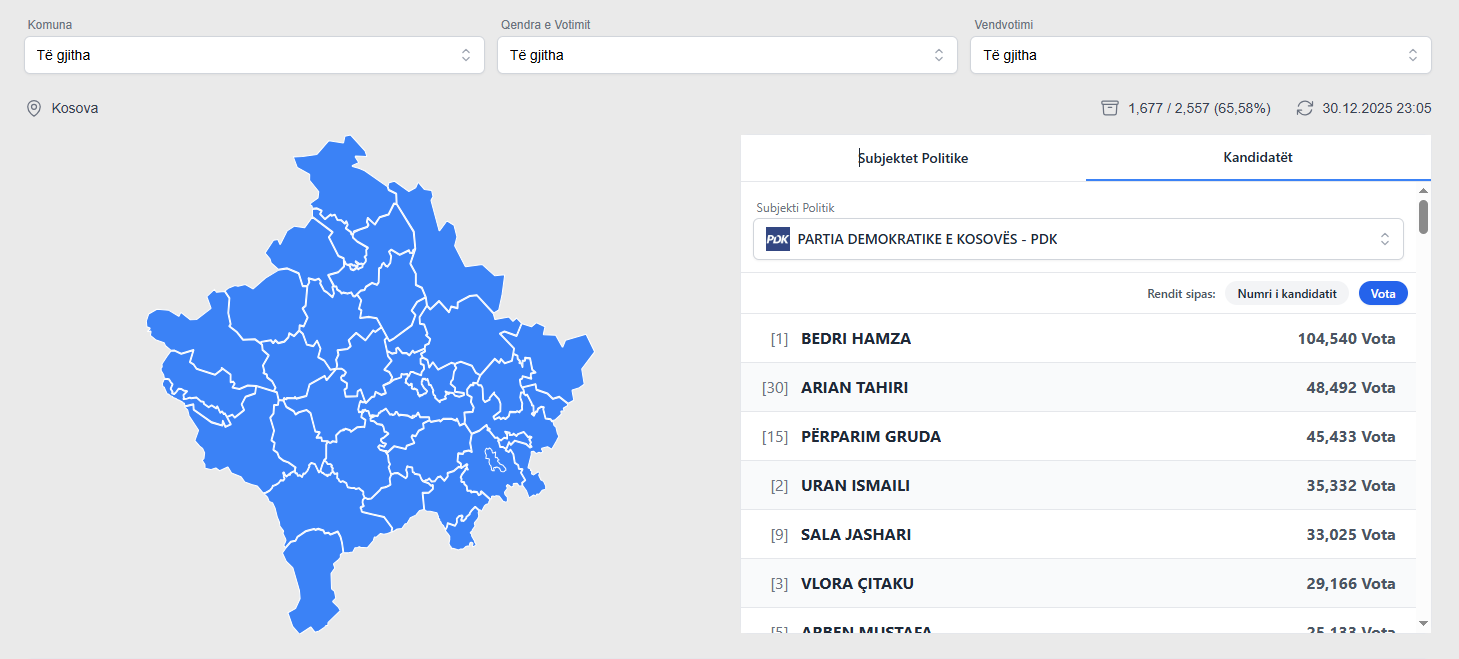This screenshot has width=1459, height=659.
Task: Click the PDK party logo
Action: (777, 239)
